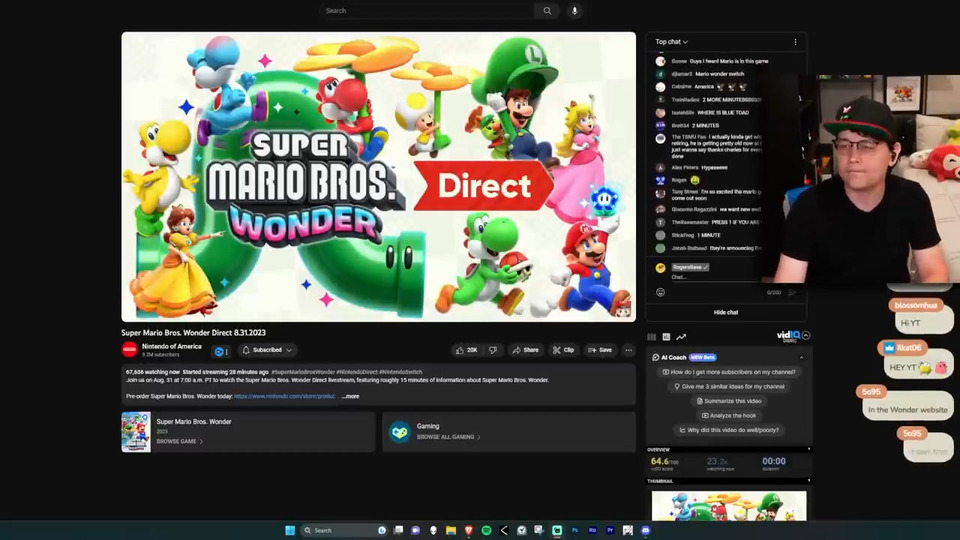Collapse the AI Coach section

(801, 358)
